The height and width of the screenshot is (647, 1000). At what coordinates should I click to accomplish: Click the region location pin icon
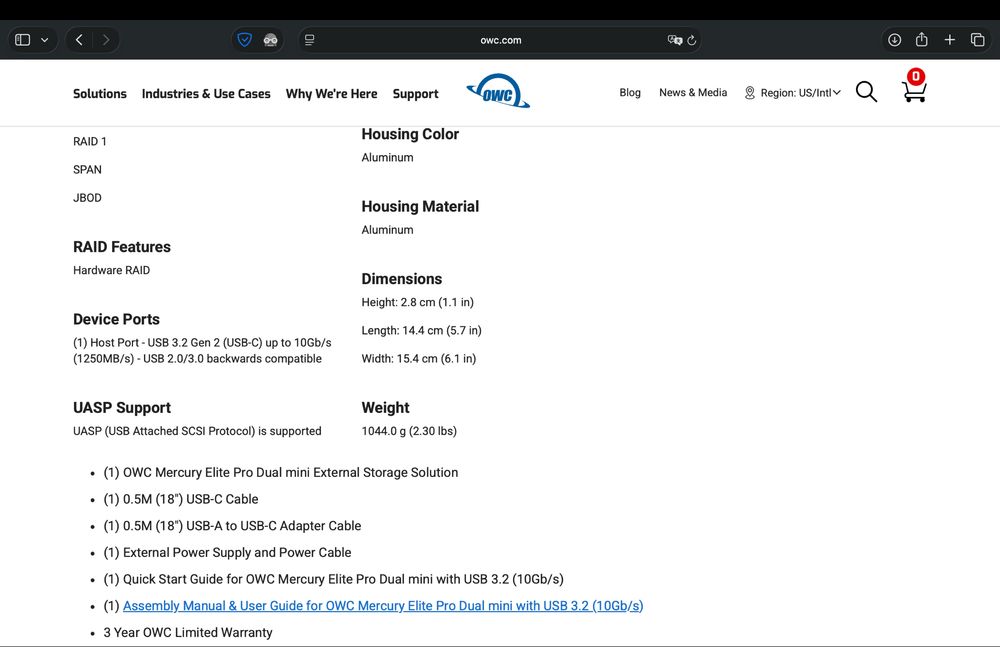coord(750,93)
